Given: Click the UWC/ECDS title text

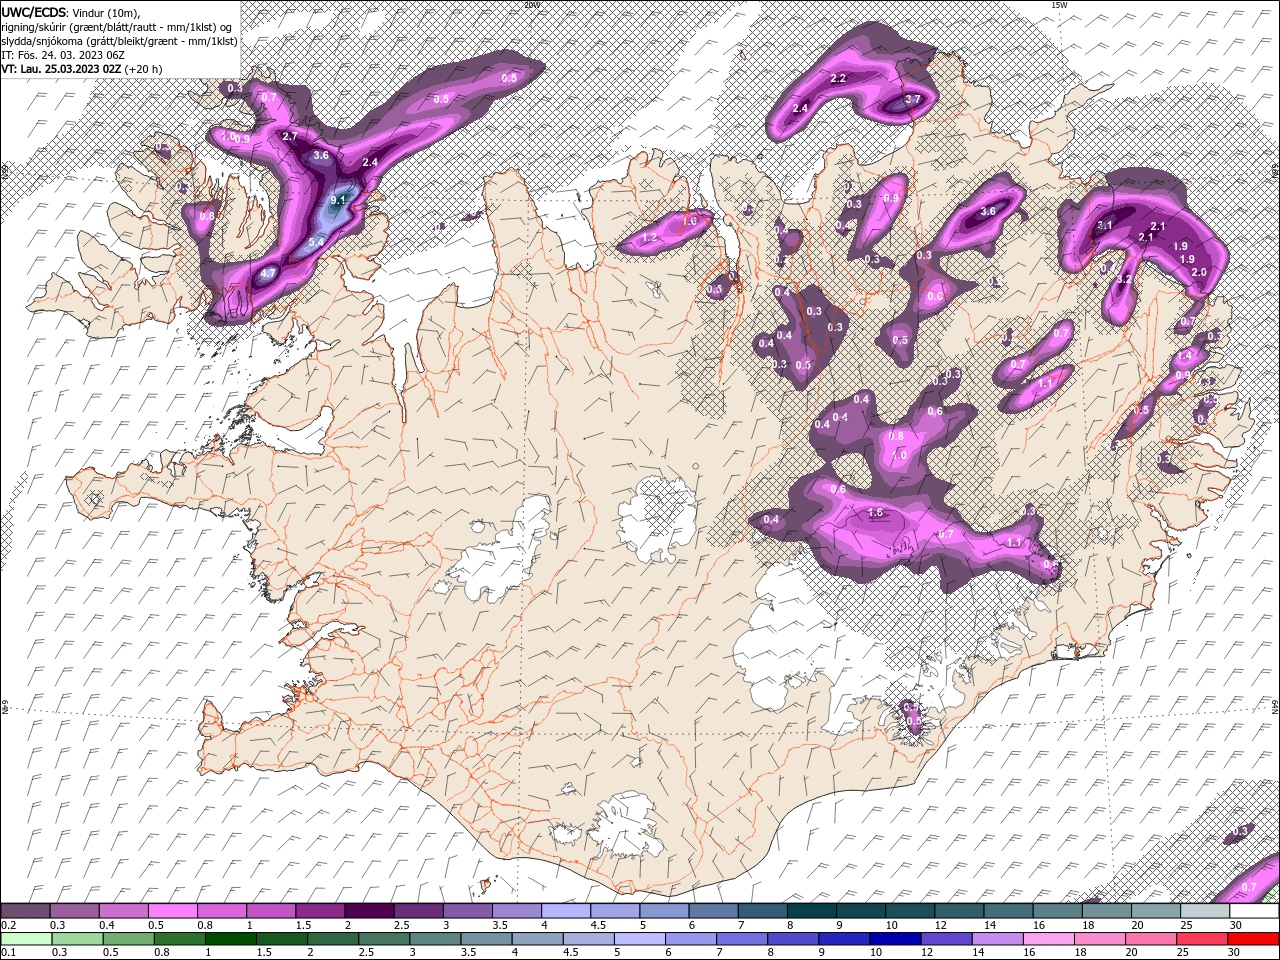Looking at the screenshot, I should point(34,12).
